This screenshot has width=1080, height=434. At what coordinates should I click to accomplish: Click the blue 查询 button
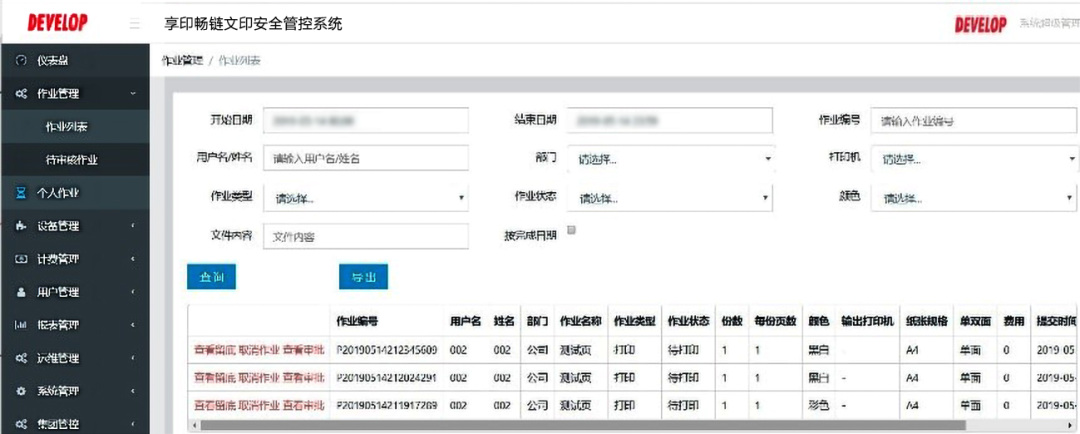click(211, 277)
